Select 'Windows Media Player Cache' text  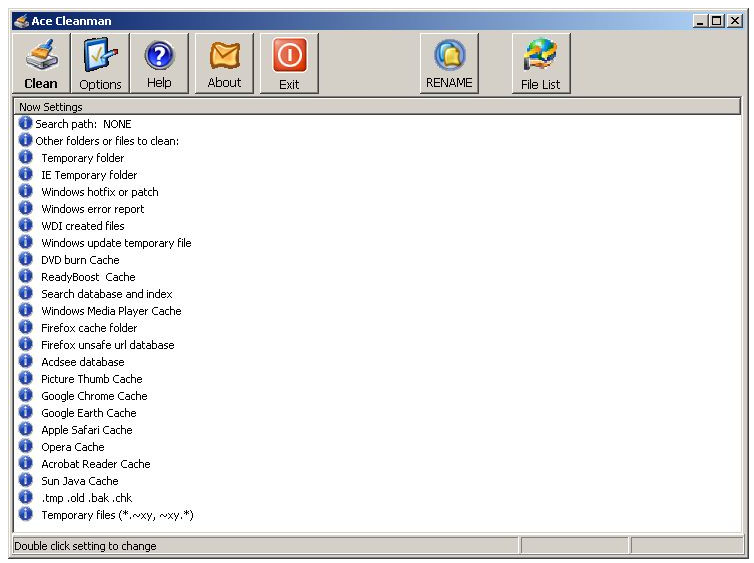pyautogui.click(x=111, y=311)
